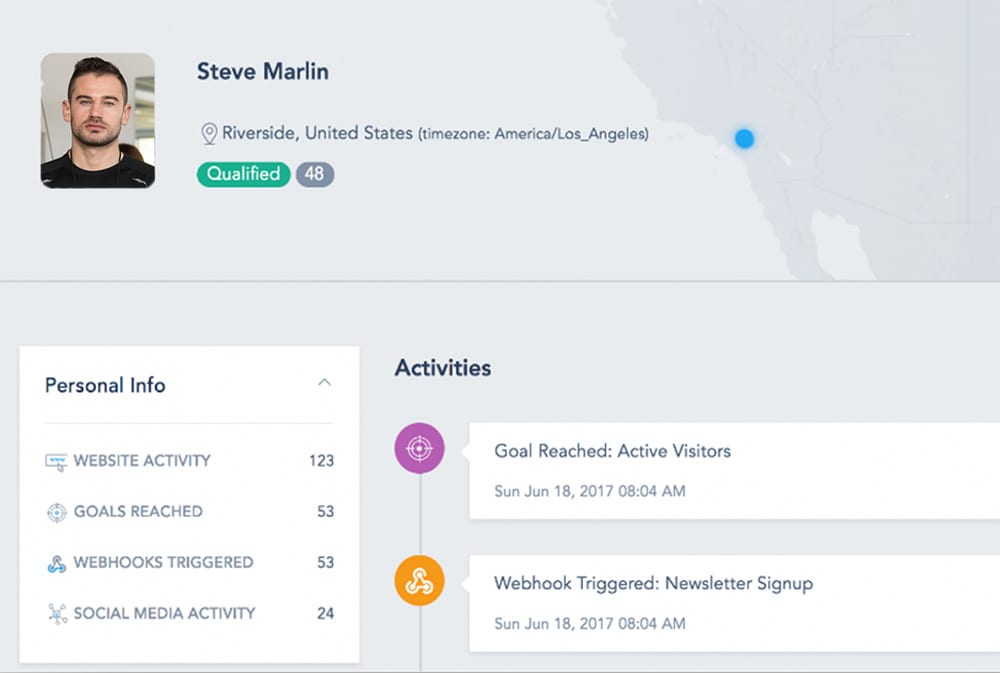
Task: Open the Webhook Triggered: Newsletter Signup activity
Action: pos(653,583)
